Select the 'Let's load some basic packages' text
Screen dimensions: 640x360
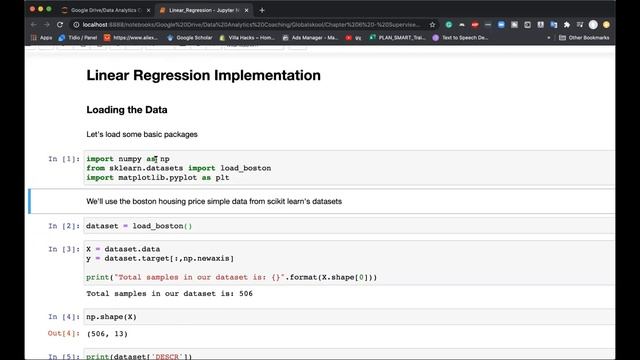coord(142,134)
